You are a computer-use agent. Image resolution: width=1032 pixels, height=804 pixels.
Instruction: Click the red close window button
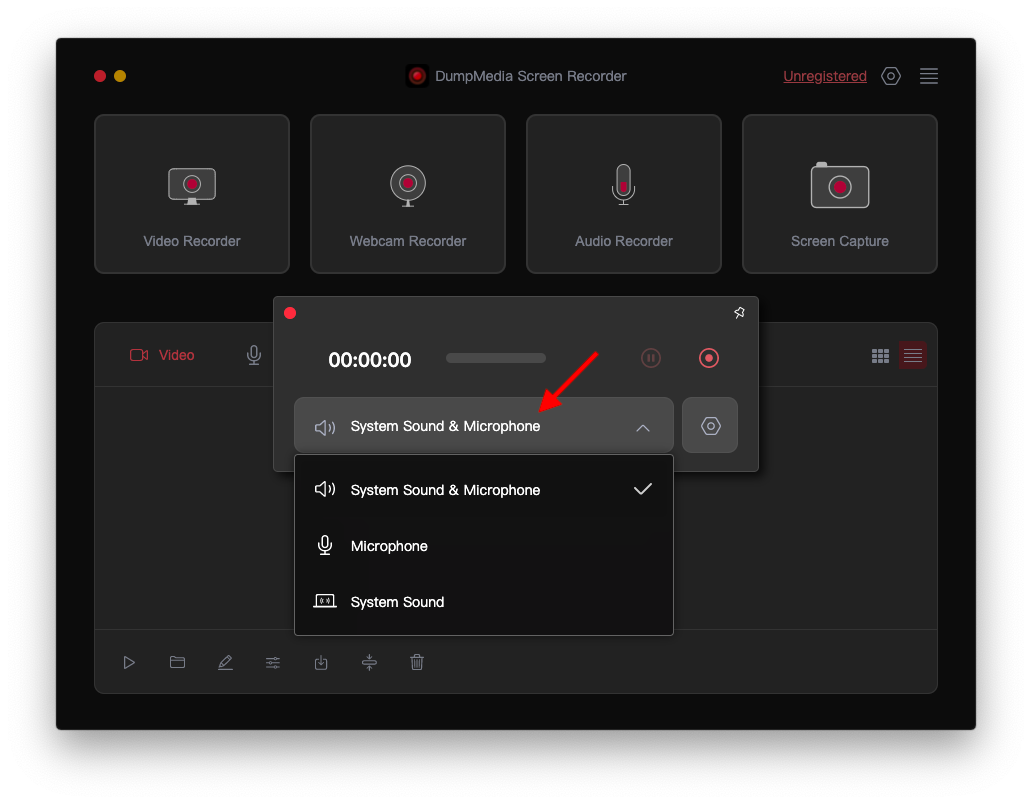[100, 76]
